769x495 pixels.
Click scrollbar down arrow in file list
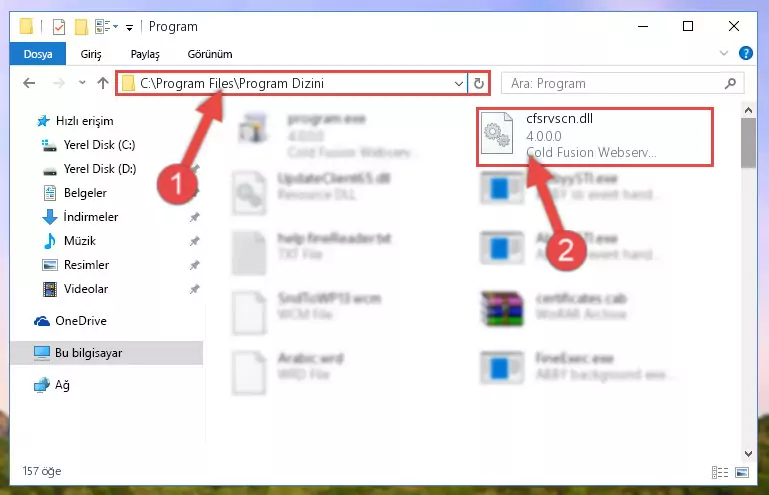pos(748,453)
